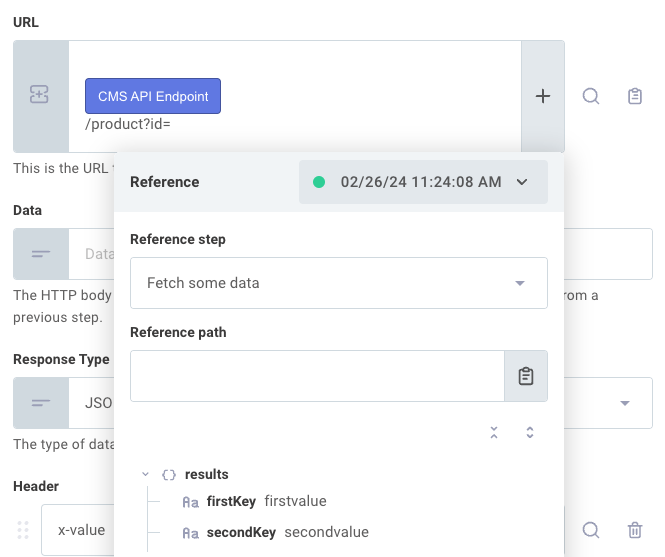665x557 pixels.
Task: Click the 'firstvalue' value text
Action: coord(295,501)
